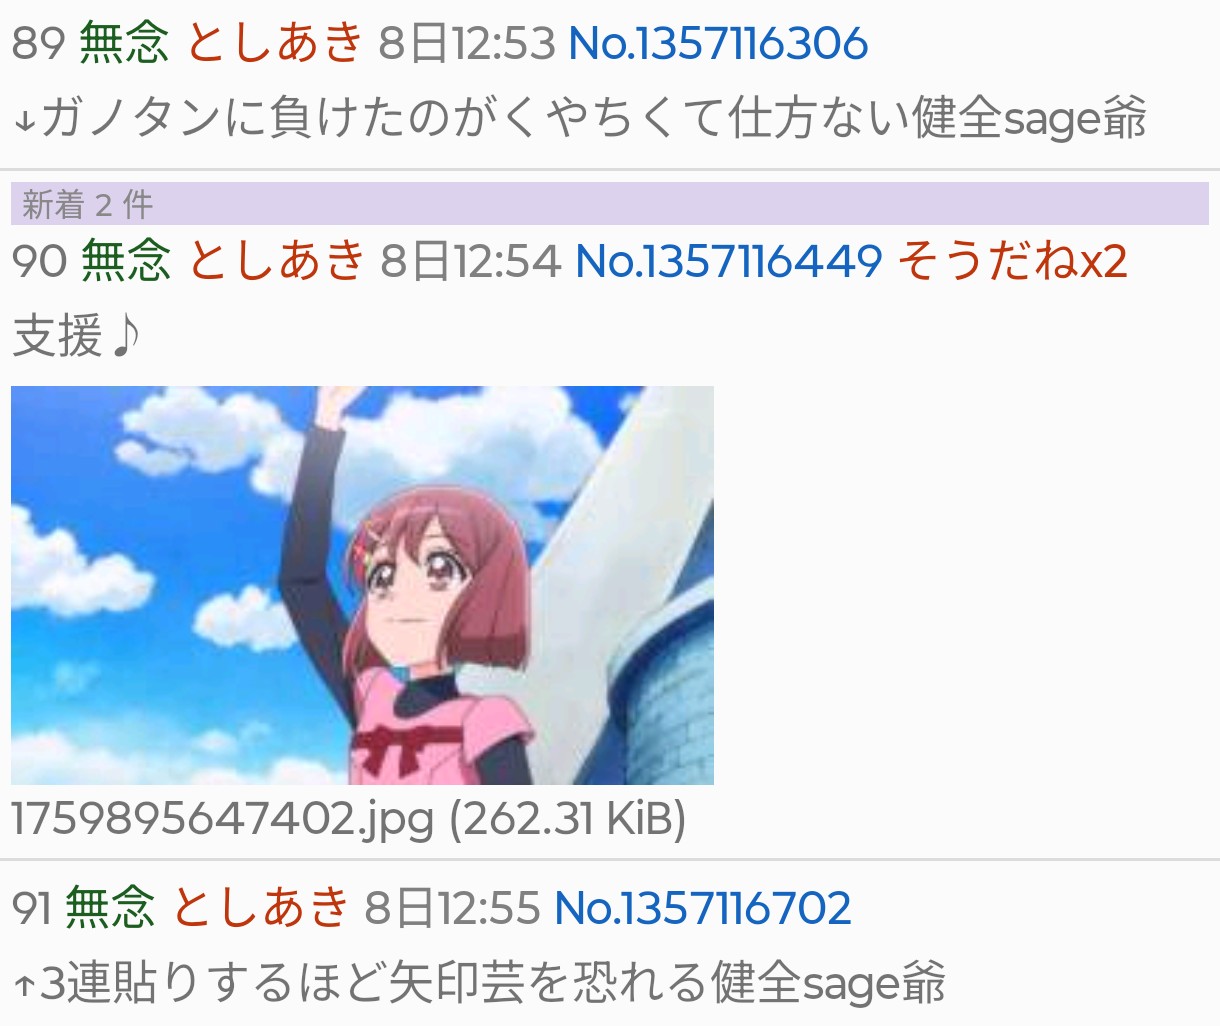Click the 新着 2 件 new posts bar

click(x=610, y=204)
